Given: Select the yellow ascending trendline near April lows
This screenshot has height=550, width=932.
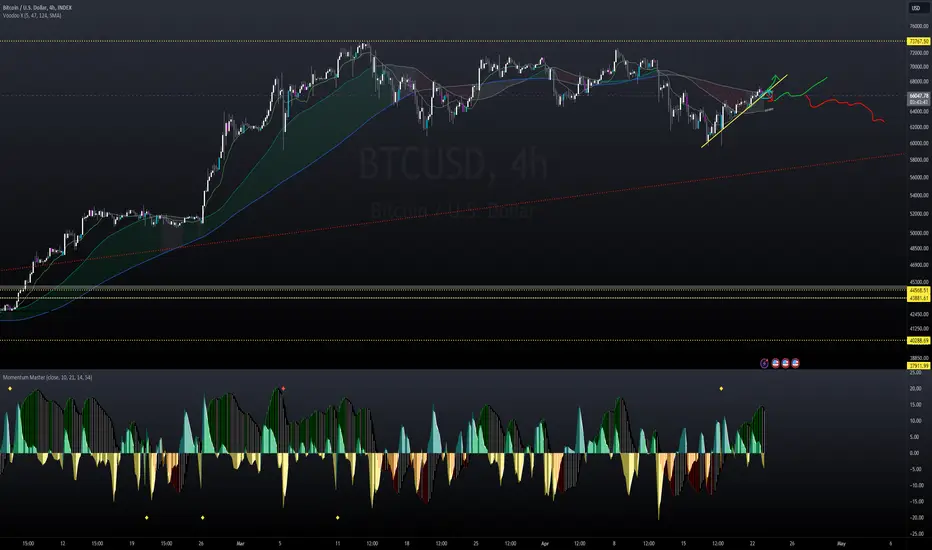Looking at the screenshot, I should 744,111.
